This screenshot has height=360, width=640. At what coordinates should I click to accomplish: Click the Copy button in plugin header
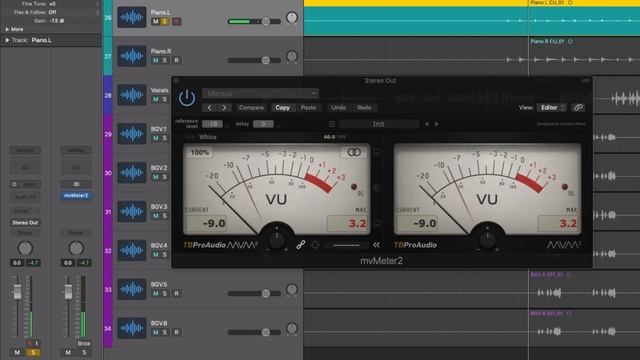282,108
